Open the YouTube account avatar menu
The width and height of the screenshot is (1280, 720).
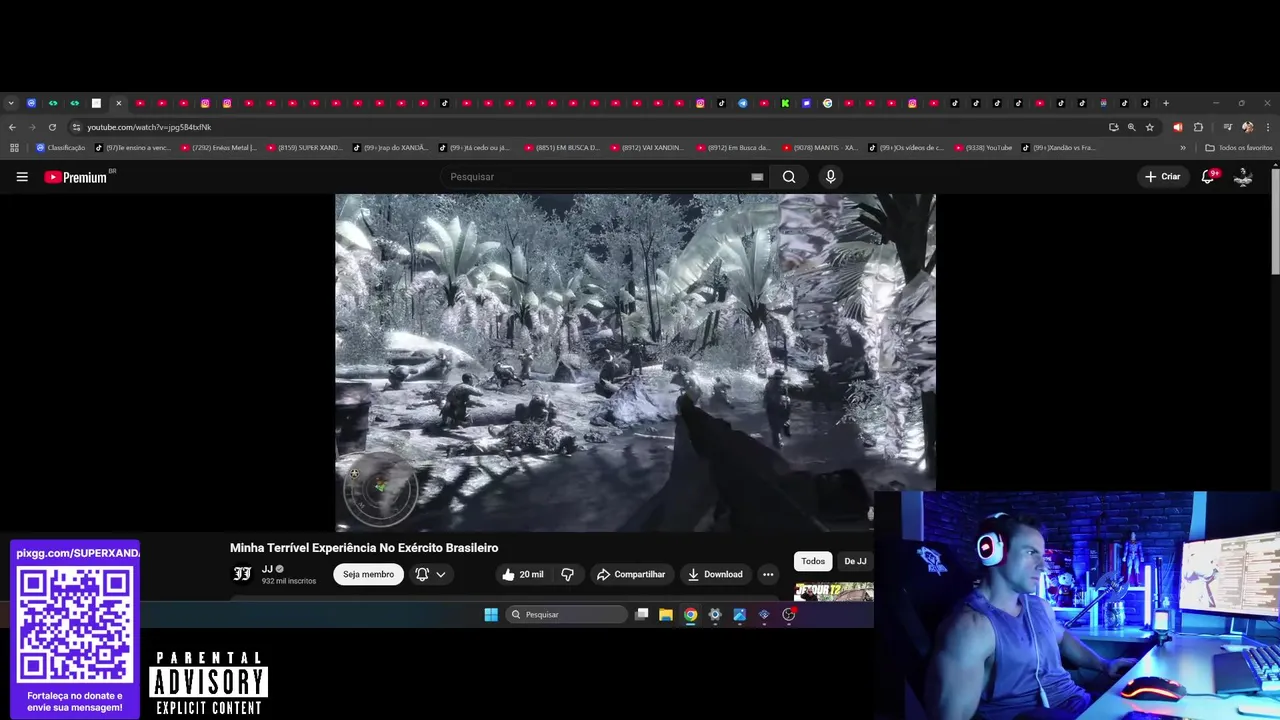click(1243, 177)
